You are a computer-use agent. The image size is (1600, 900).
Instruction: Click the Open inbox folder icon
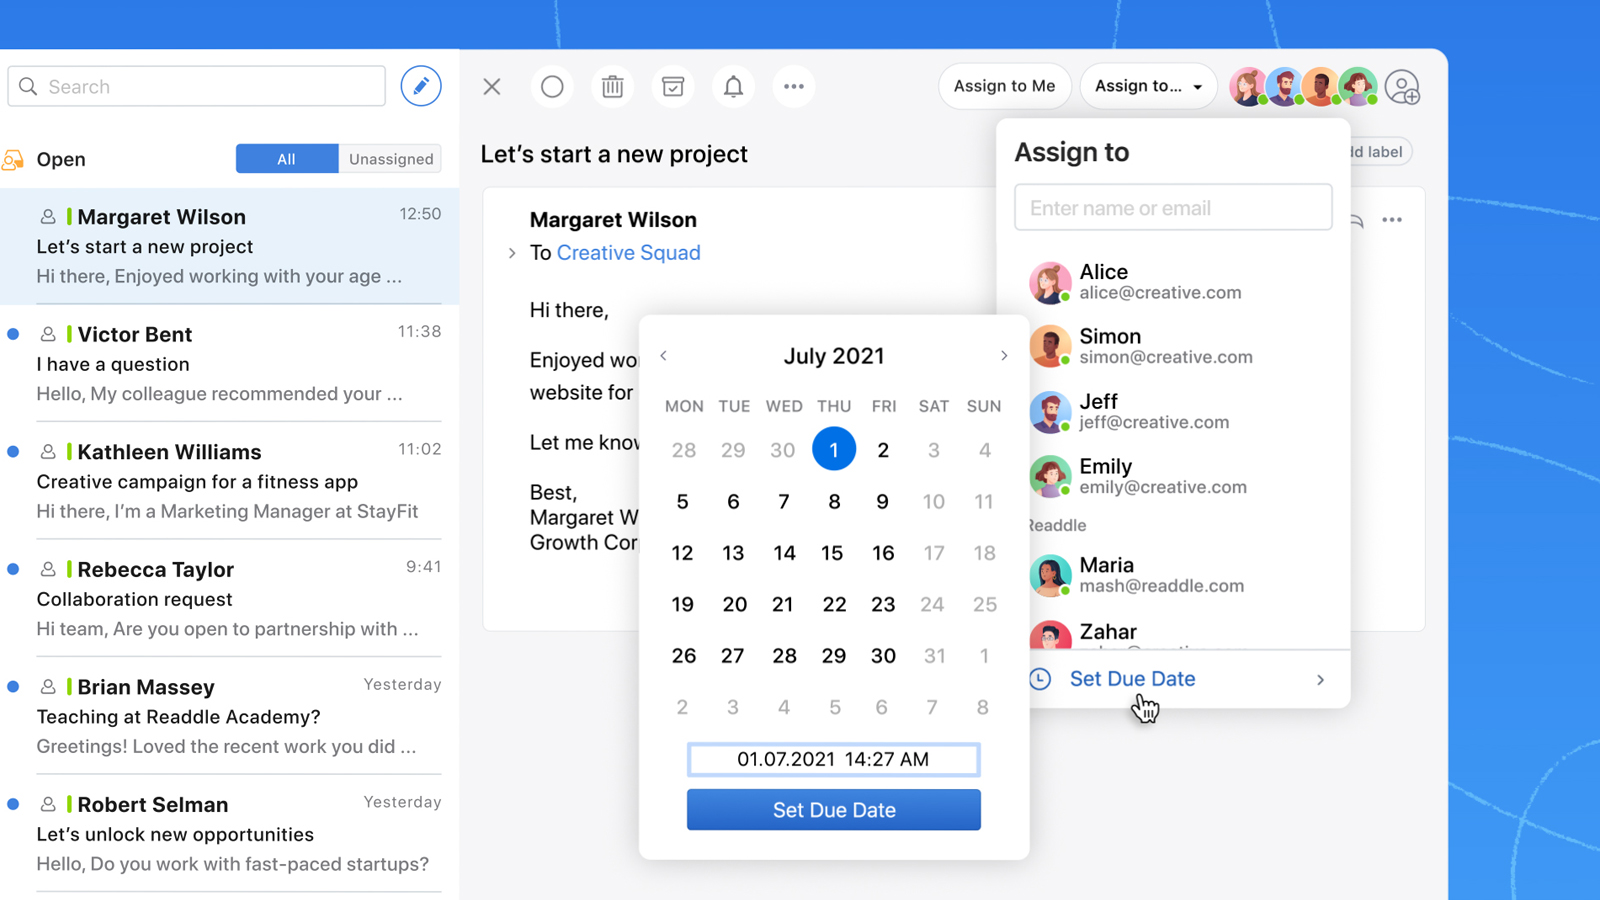pyautogui.click(x=13, y=160)
